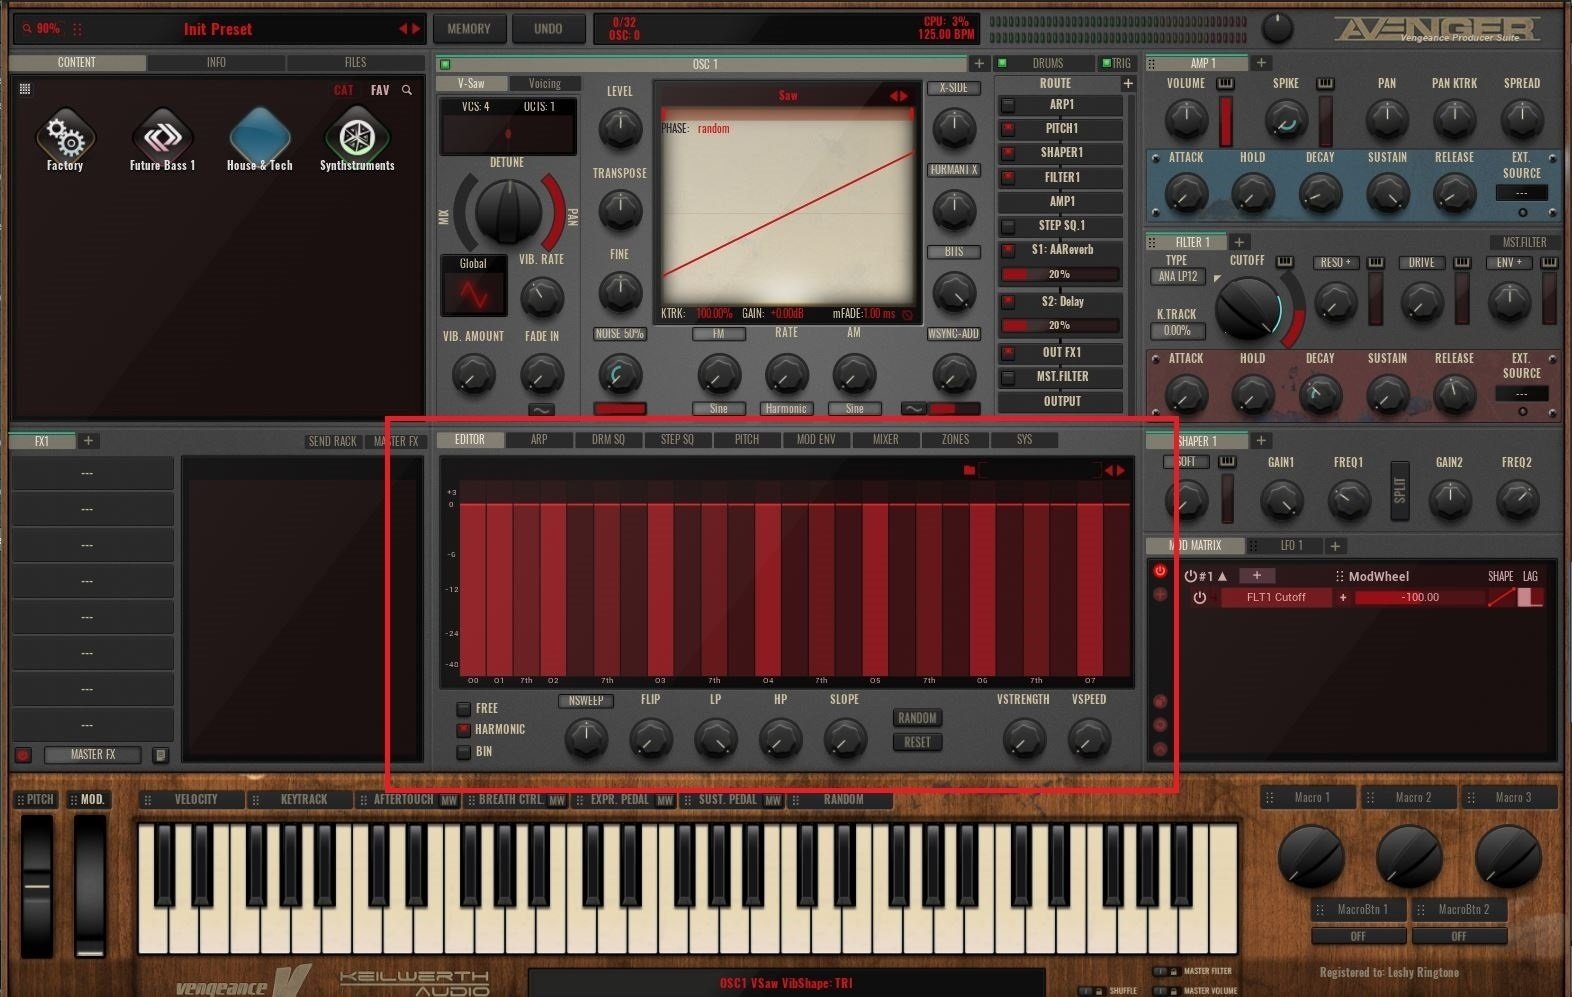Open the SOFT shaper type dropdown
Screen dimensions: 1572x997
1186,462
